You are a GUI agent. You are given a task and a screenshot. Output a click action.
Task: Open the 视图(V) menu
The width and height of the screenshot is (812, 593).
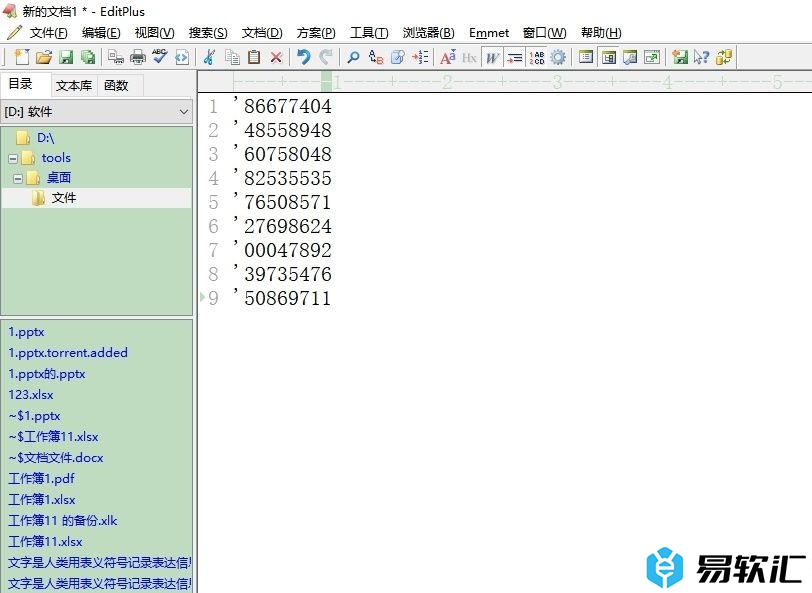154,33
